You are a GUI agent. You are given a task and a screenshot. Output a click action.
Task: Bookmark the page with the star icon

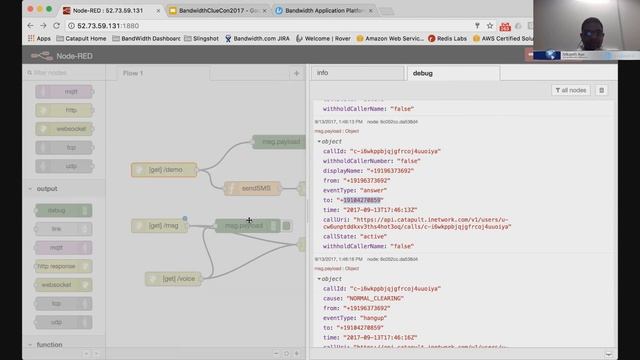490,26
